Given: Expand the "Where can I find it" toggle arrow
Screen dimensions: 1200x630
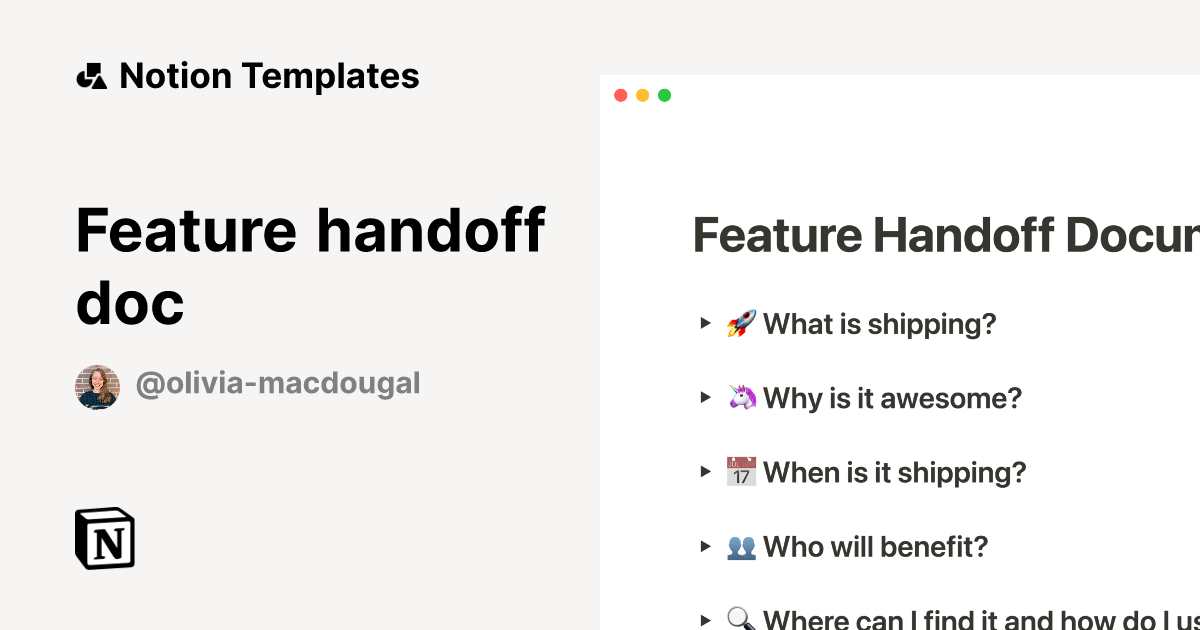Looking at the screenshot, I should click(x=705, y=620).
